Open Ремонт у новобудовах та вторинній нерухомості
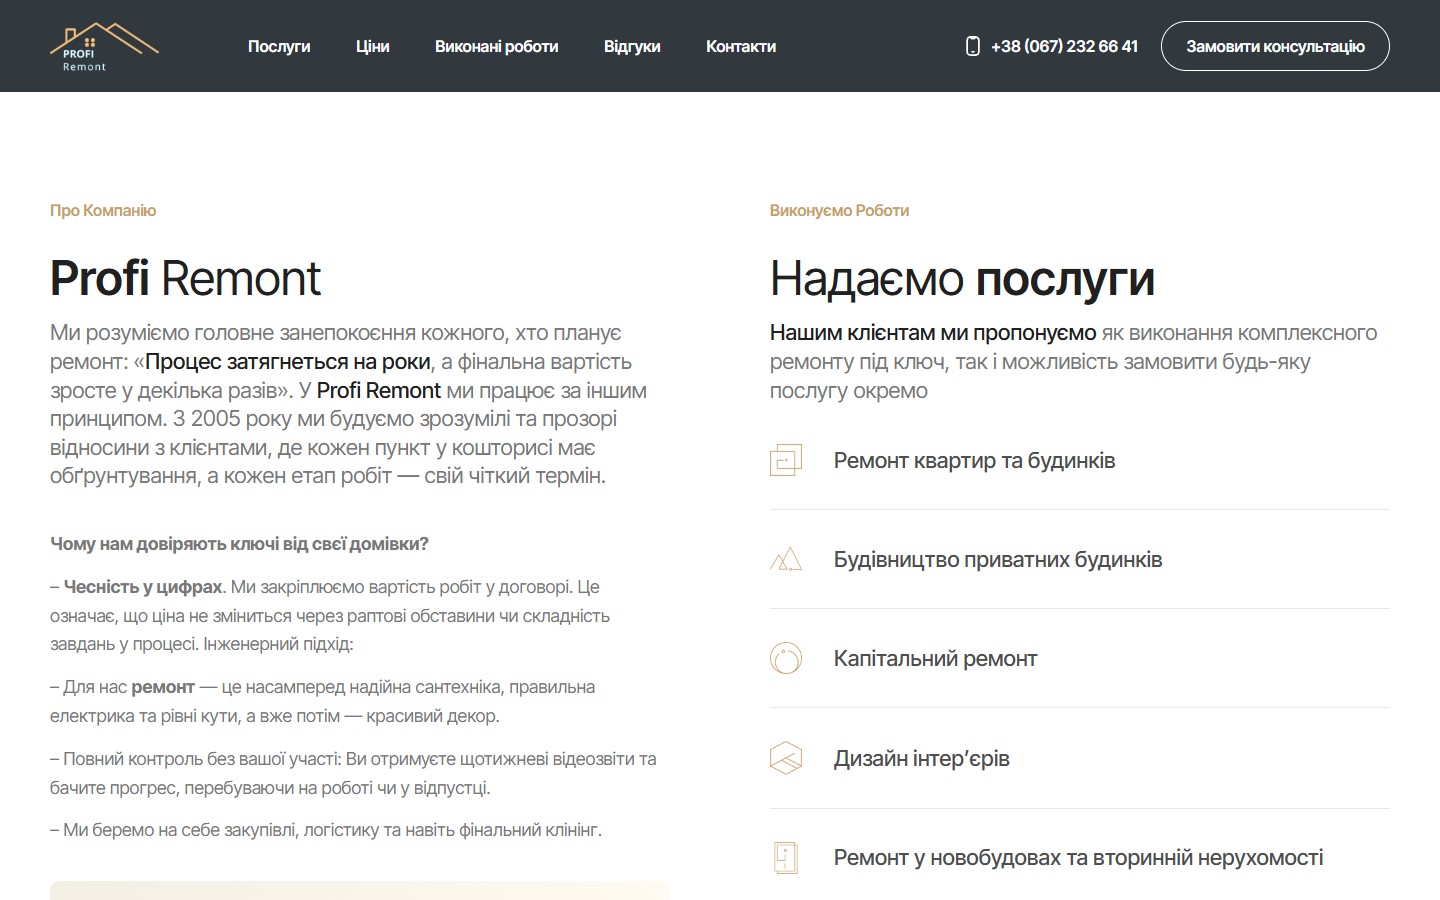The width and height of the screenshot is (1440, 900). tap(1078, 857)
